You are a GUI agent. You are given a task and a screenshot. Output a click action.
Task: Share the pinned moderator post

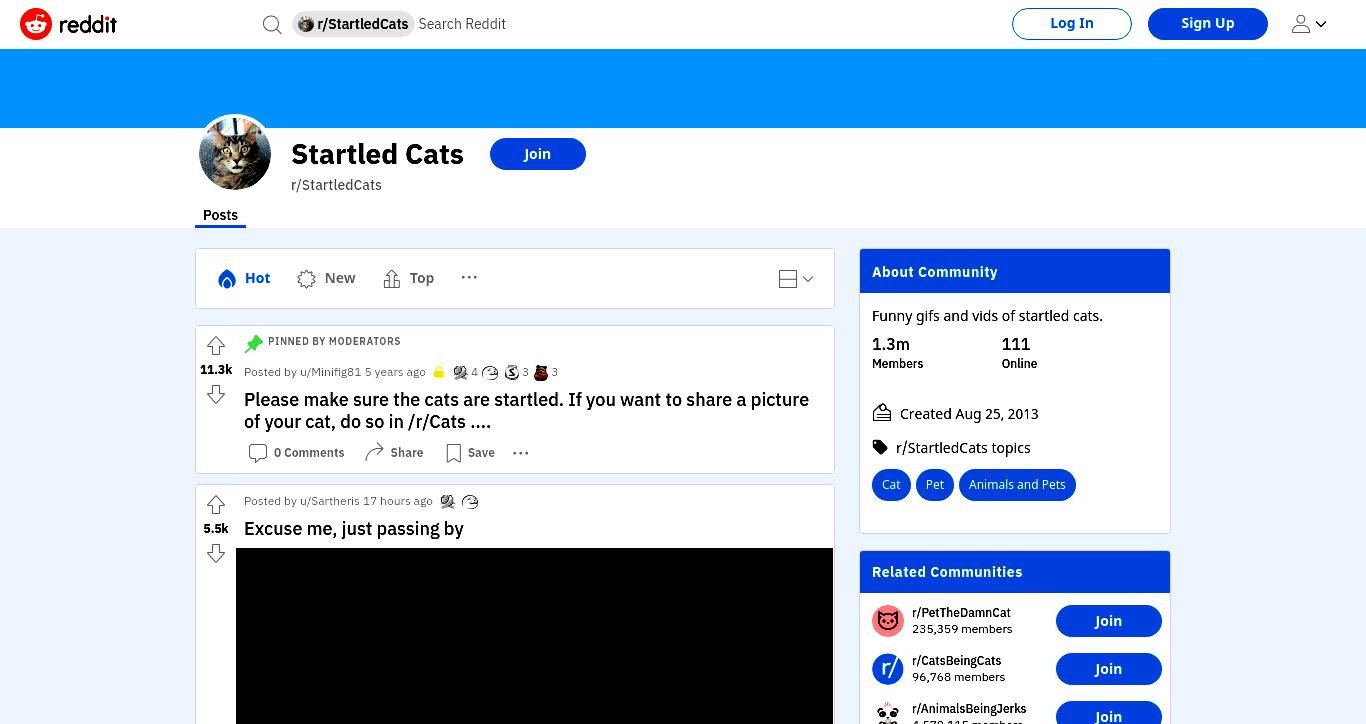(x=394, y=453)
